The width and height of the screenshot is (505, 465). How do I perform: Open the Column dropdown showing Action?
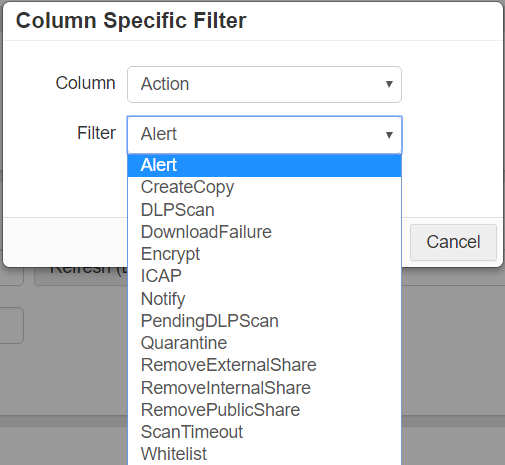[x=264, y=84]
